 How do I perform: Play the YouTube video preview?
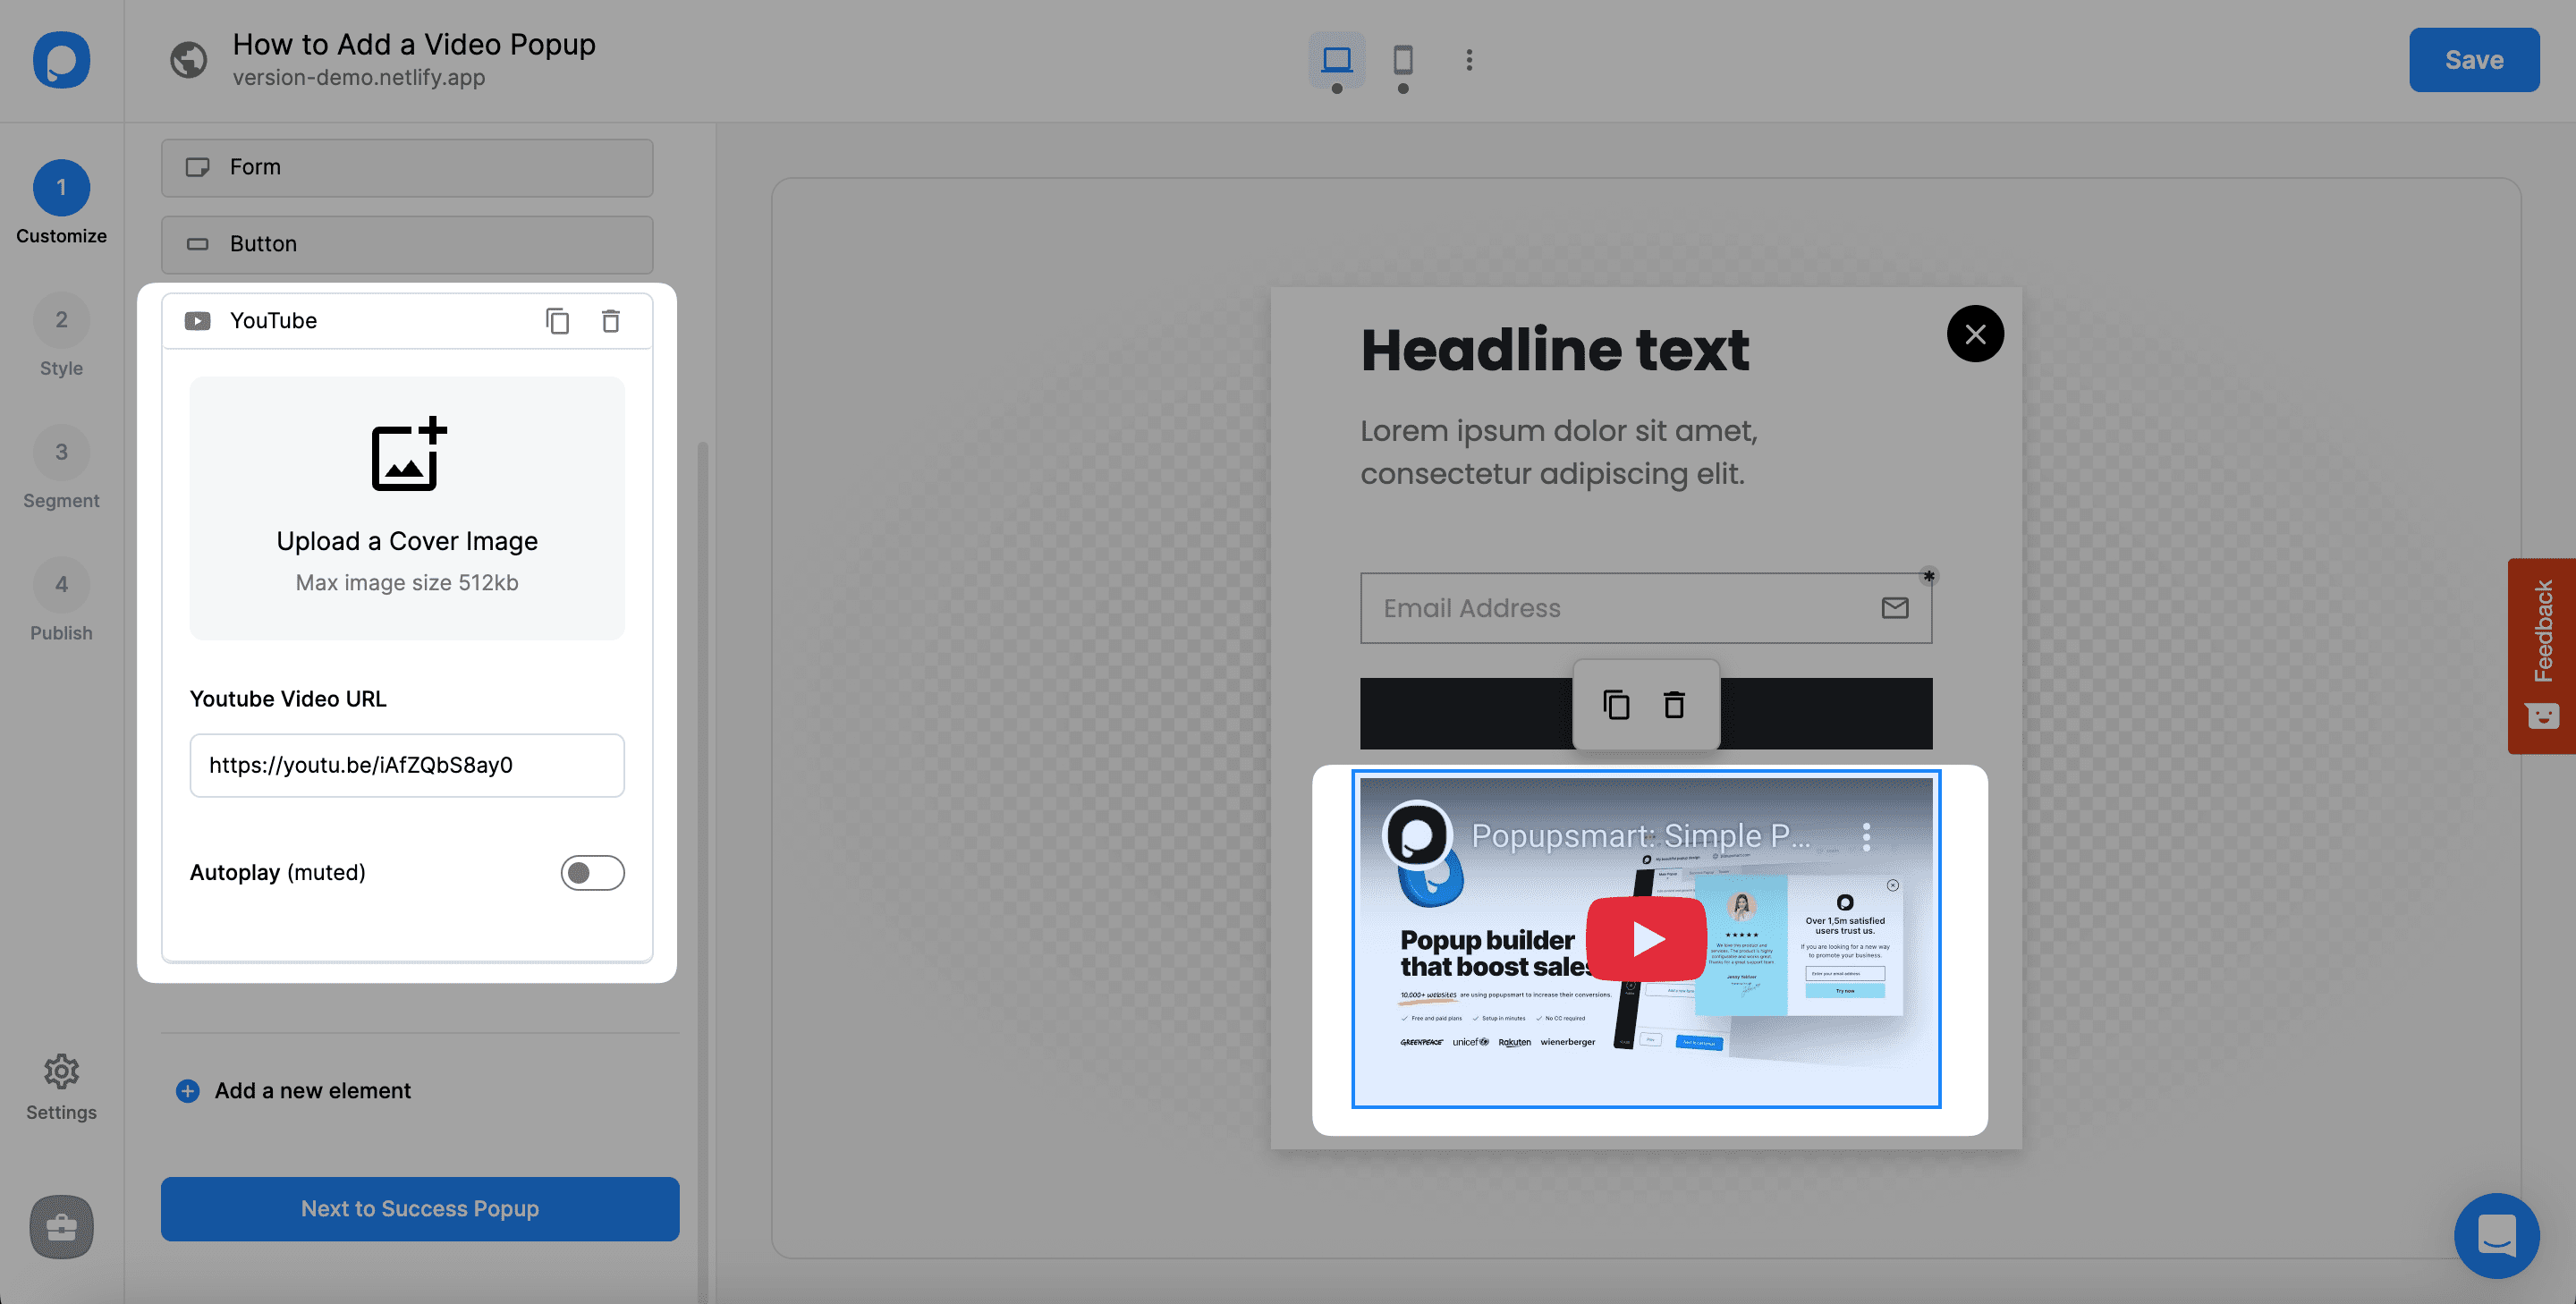pos(1645,939)
